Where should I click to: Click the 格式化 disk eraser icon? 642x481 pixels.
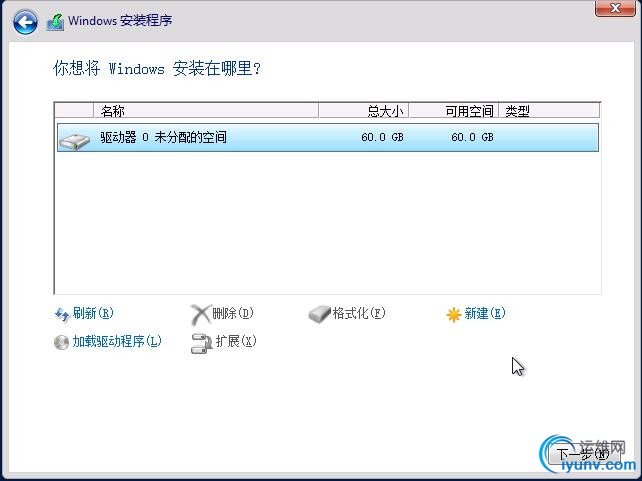point(319,314)
